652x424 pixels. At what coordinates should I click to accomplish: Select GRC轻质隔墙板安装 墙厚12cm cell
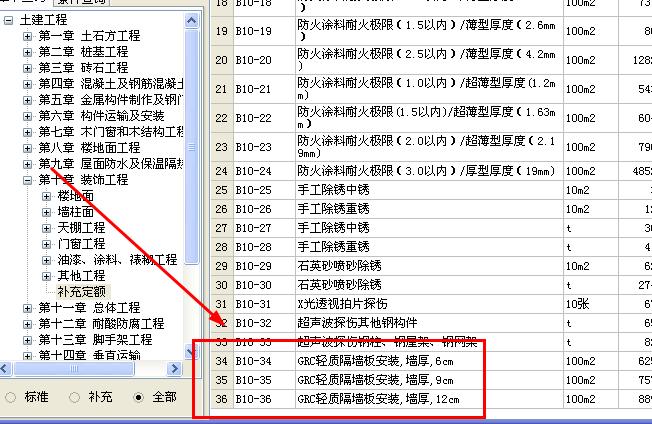(429, 399)
